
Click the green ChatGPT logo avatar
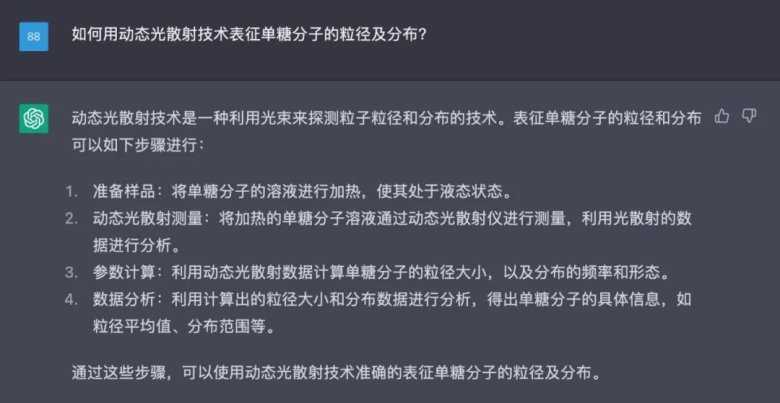34,118
